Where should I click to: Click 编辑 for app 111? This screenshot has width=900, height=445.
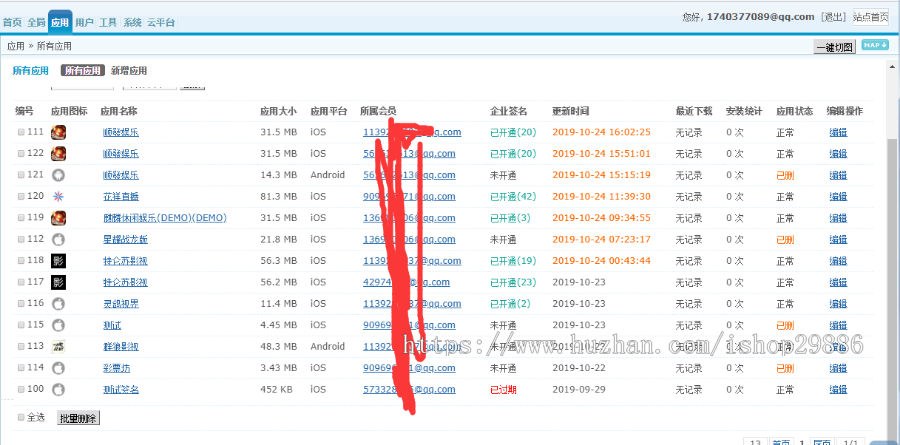(838, 133)
